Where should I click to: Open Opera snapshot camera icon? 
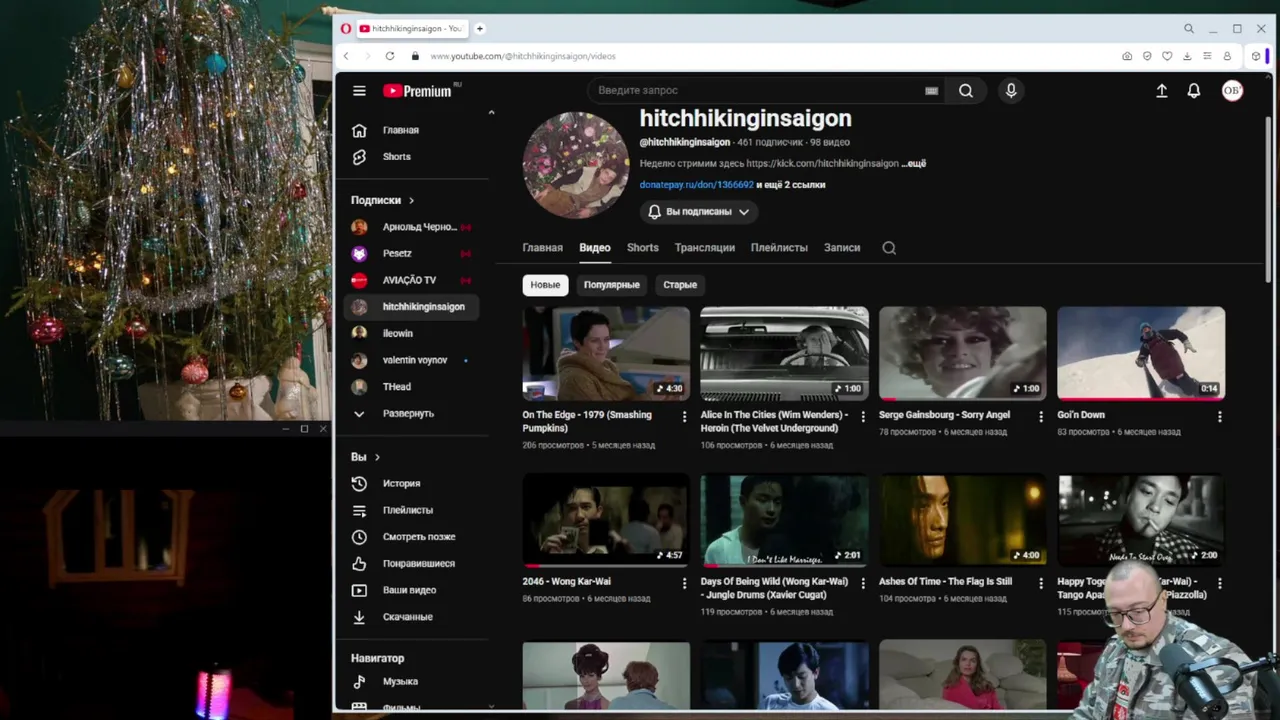point(1127,56)
